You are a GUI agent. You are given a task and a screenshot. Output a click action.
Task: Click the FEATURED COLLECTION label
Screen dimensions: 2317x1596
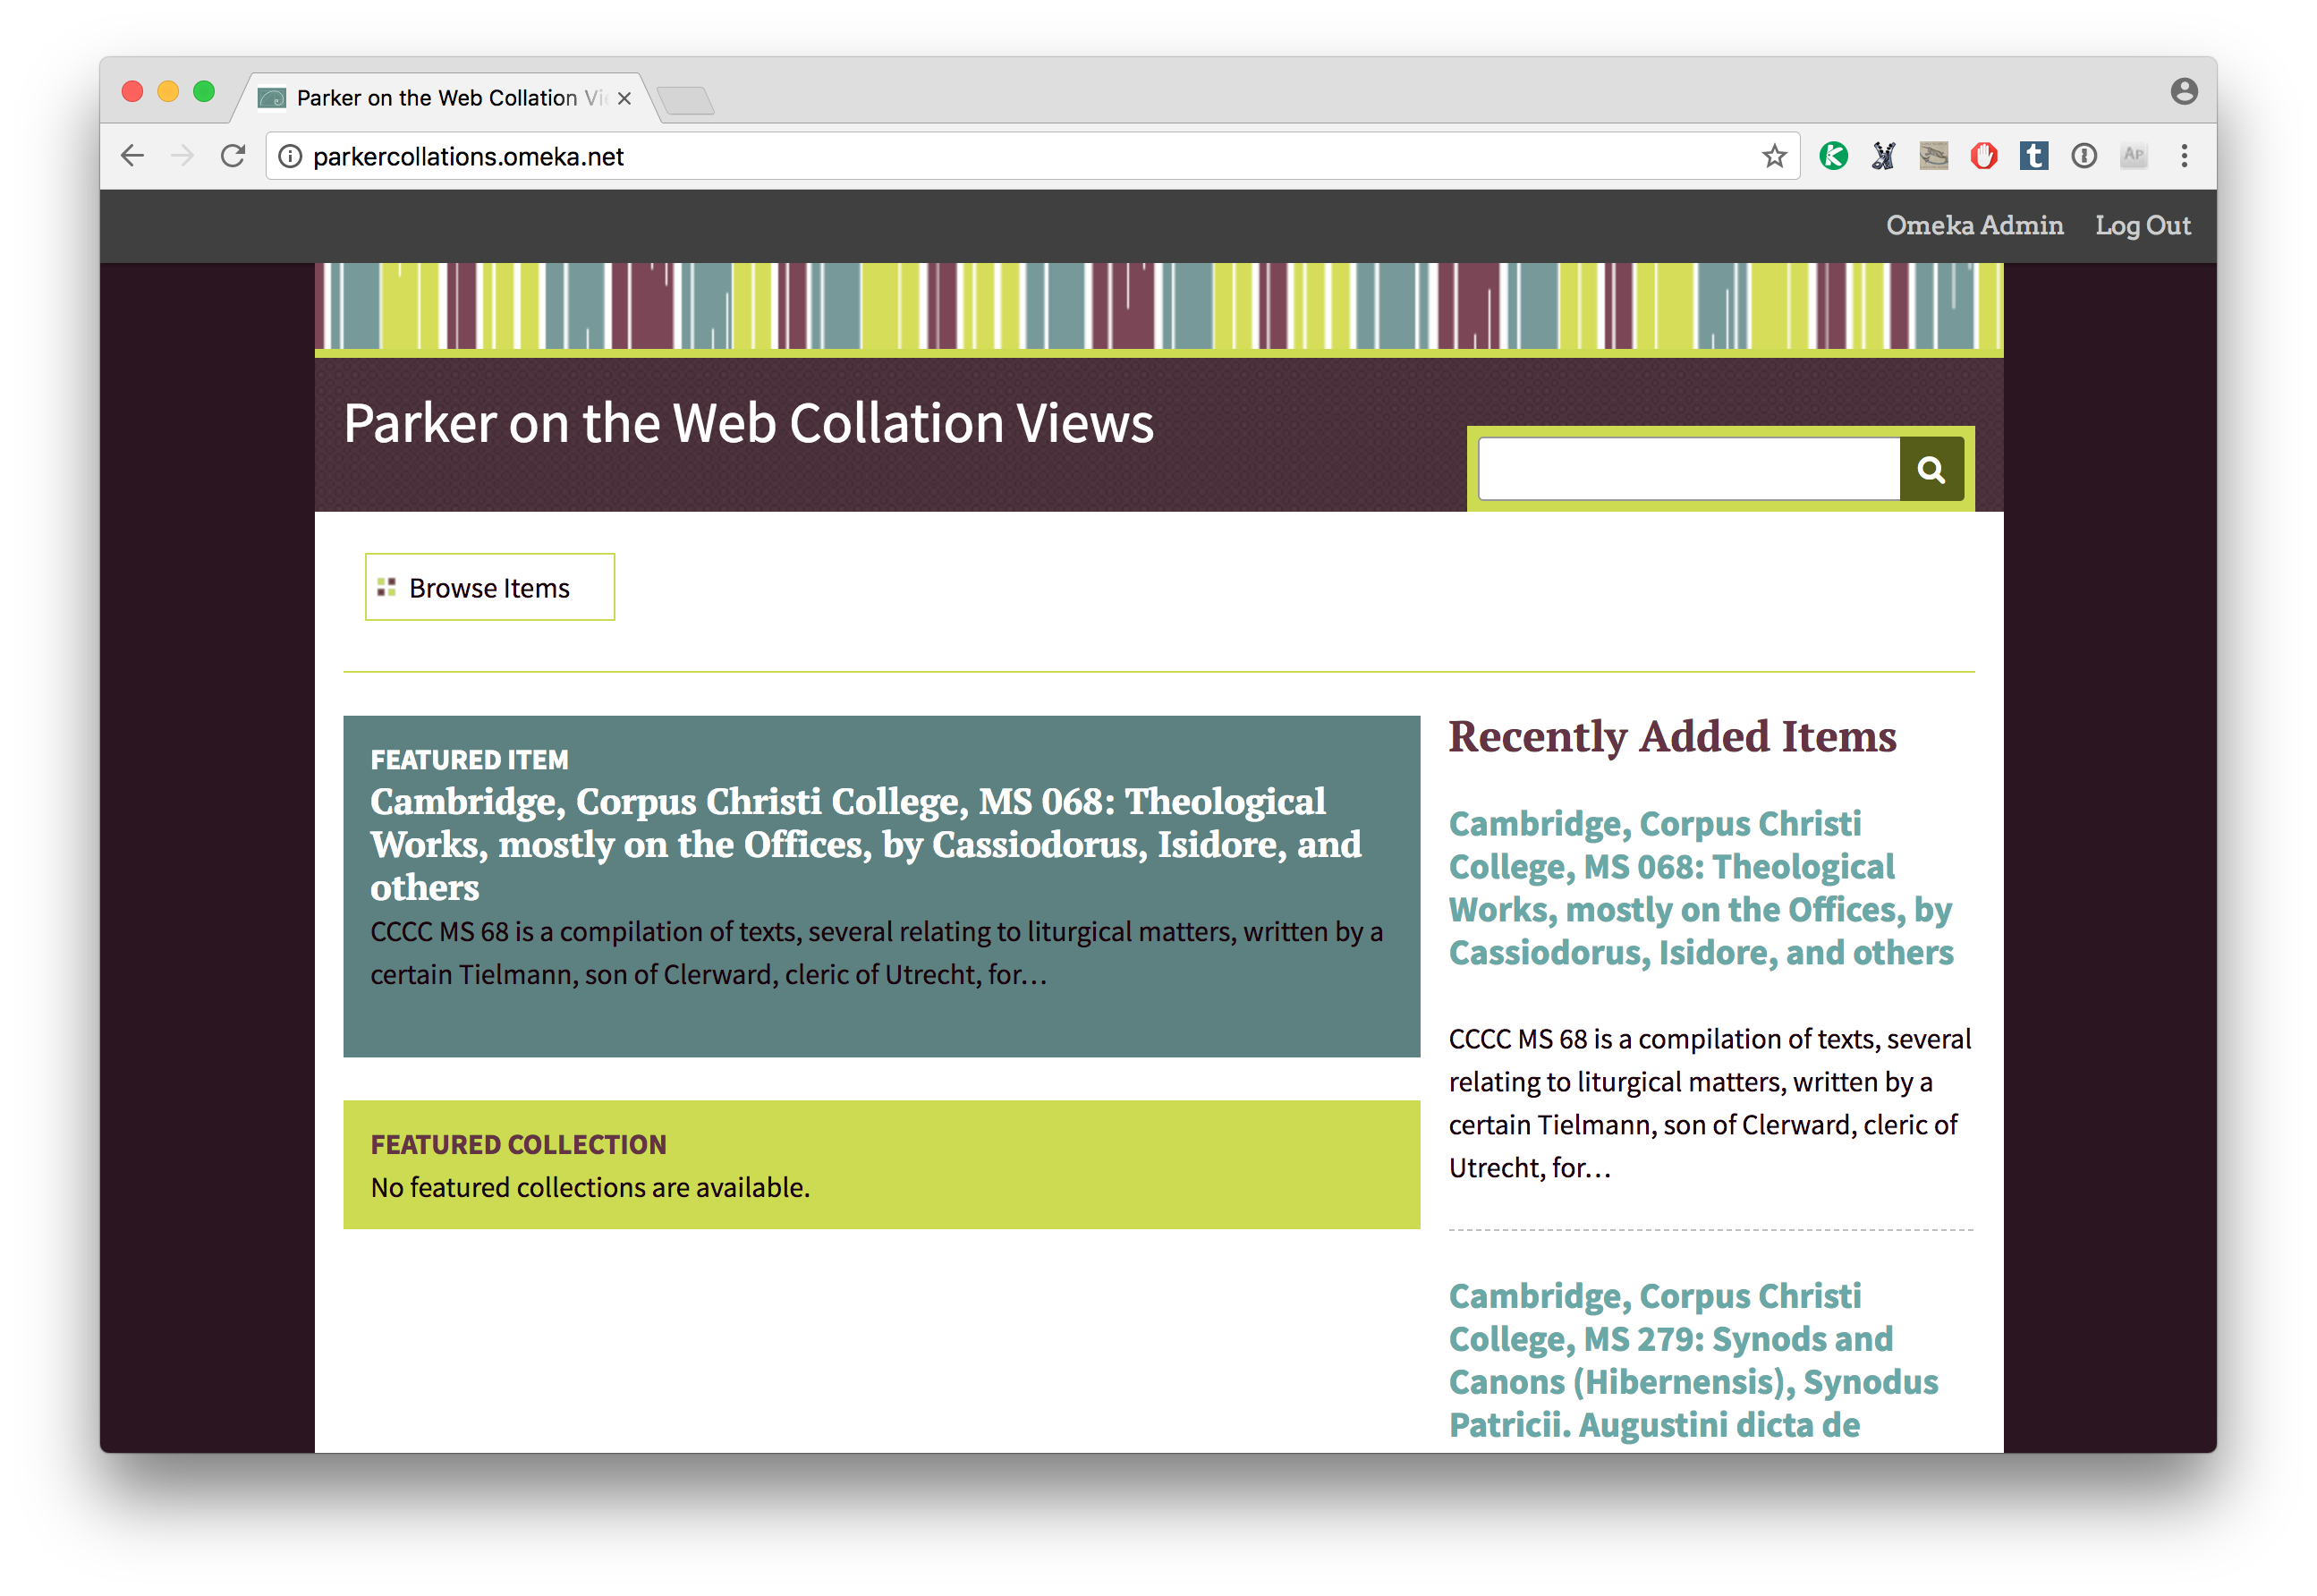coord(518,1144)
